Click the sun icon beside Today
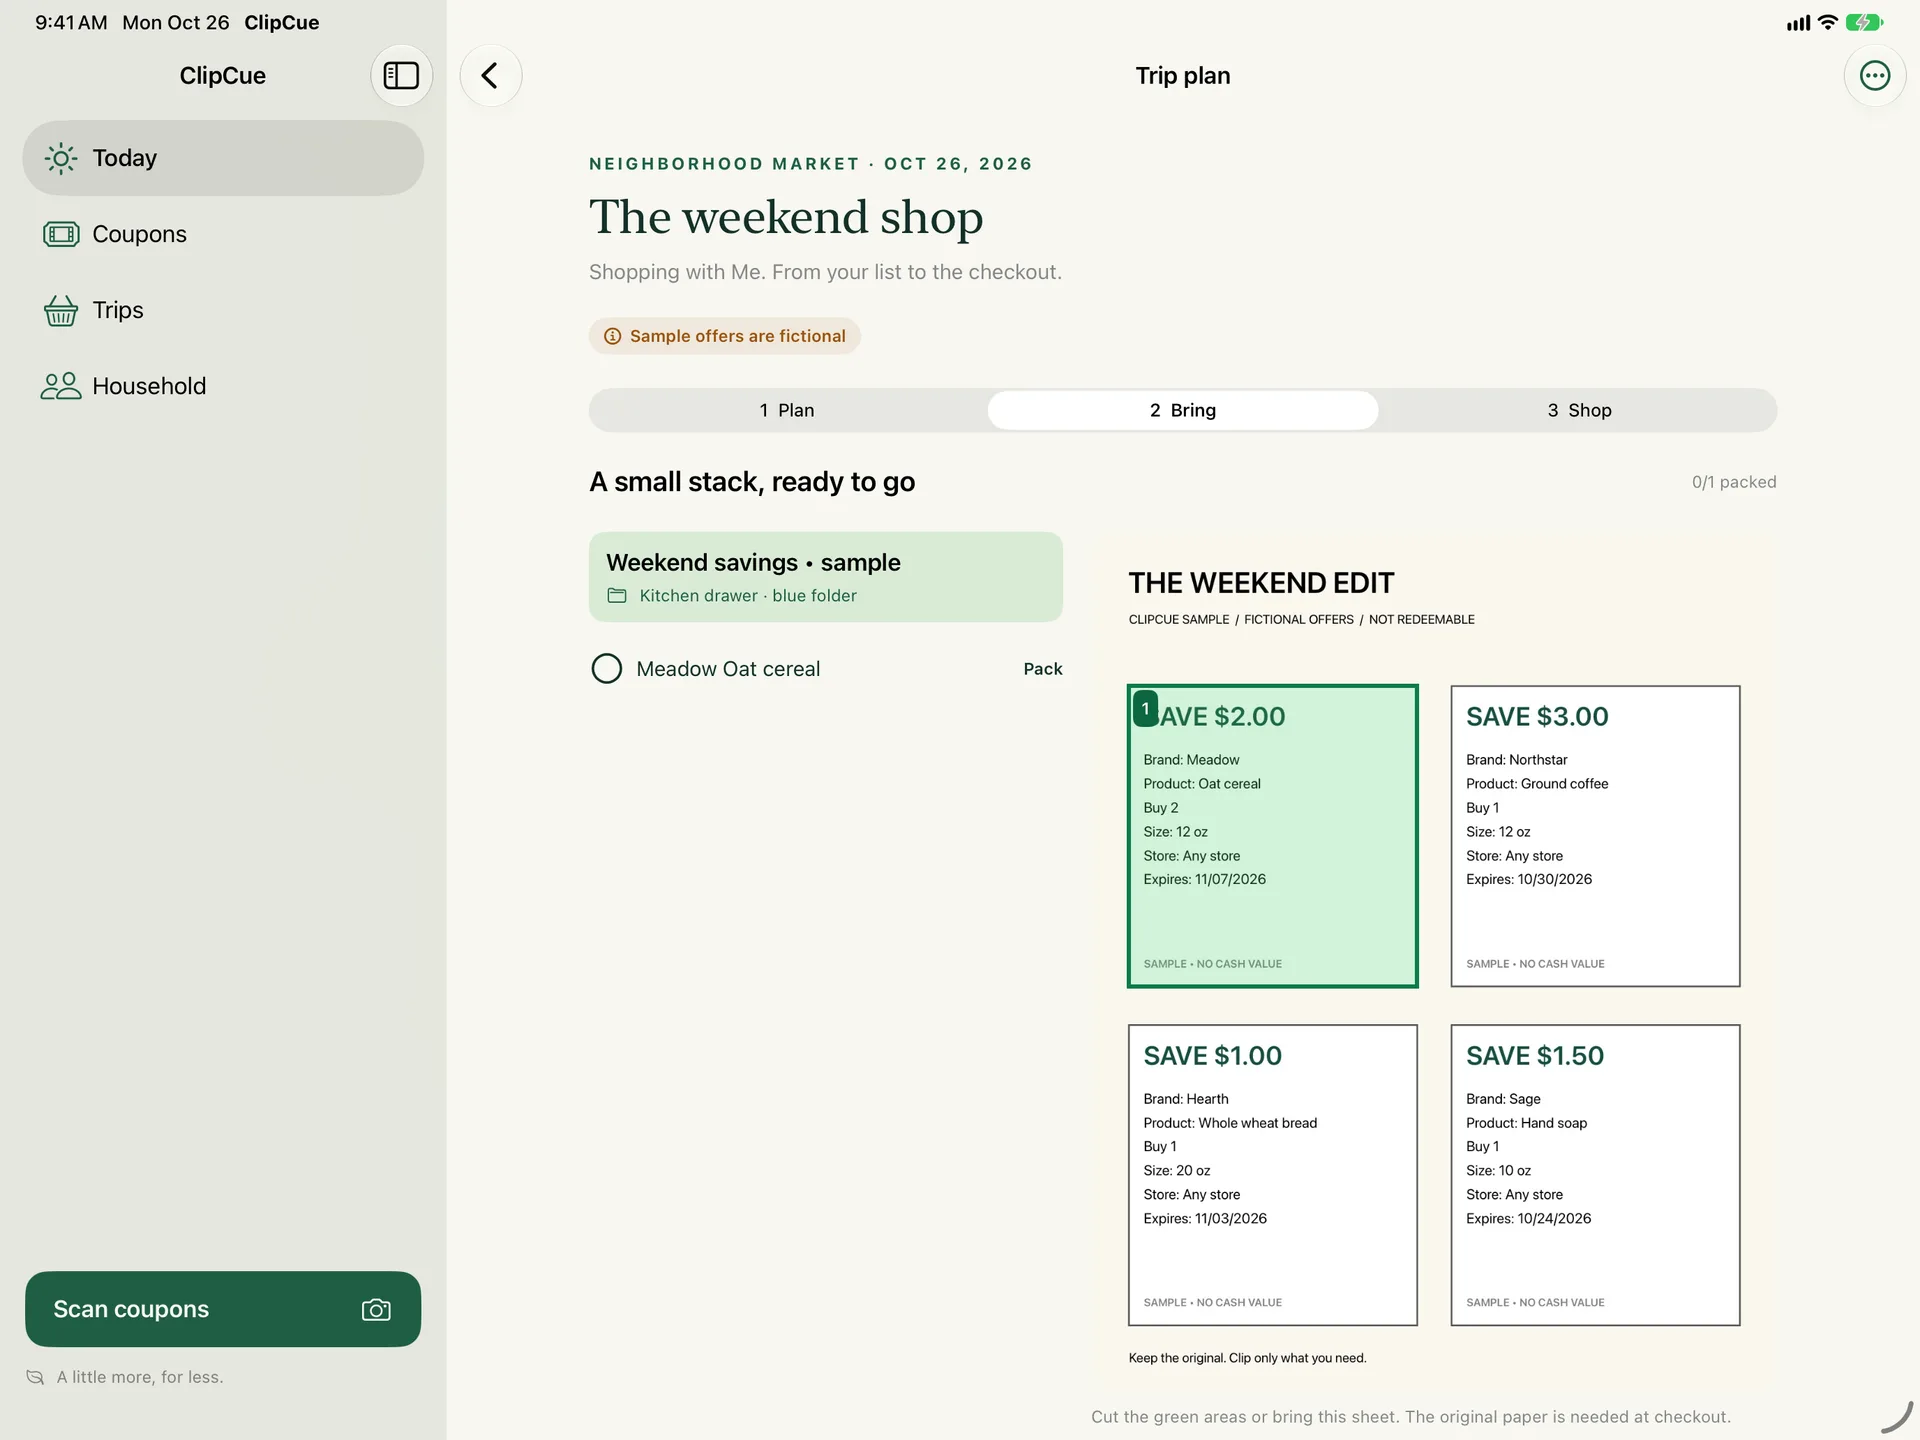 coord(61,158)
